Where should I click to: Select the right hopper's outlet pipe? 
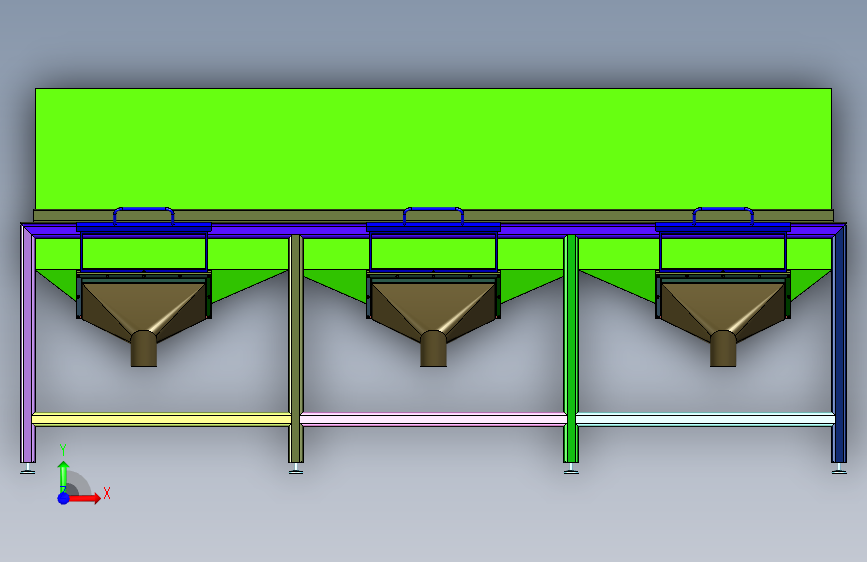pyautogui.click(x=723, y=350)
